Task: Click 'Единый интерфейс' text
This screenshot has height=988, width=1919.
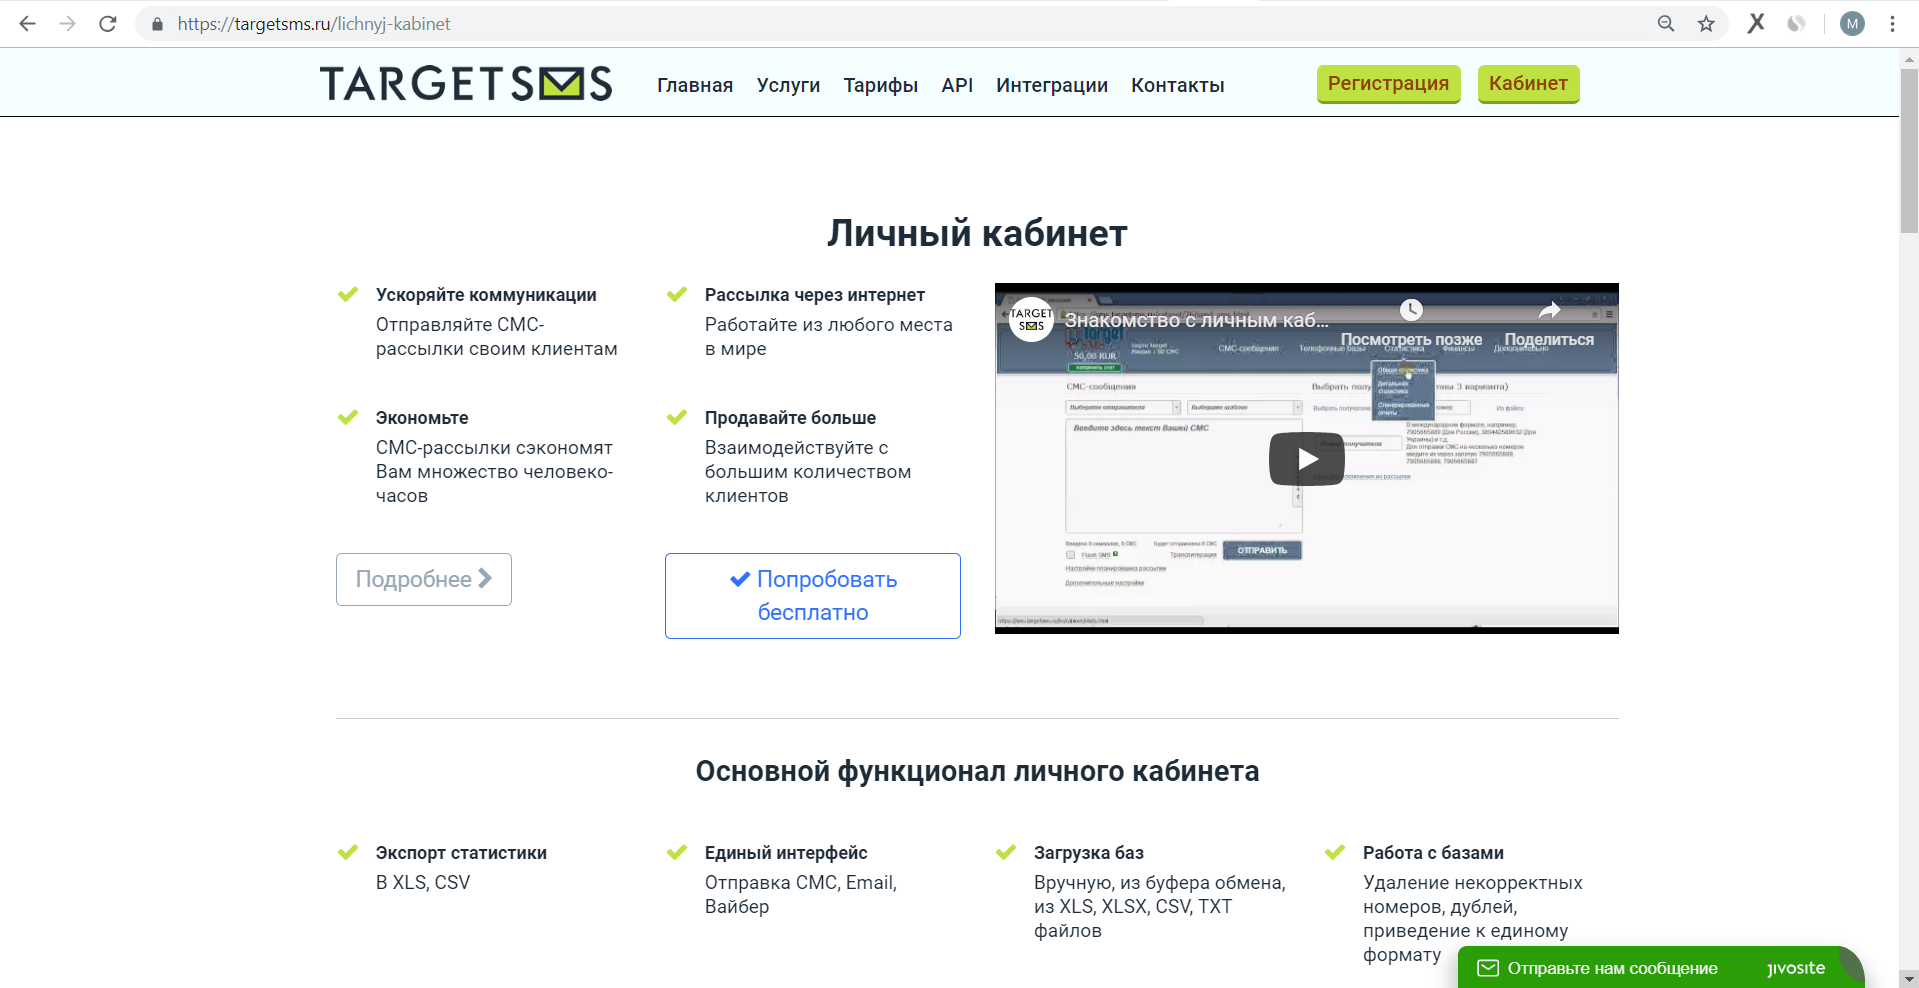Action: point(786,853)
